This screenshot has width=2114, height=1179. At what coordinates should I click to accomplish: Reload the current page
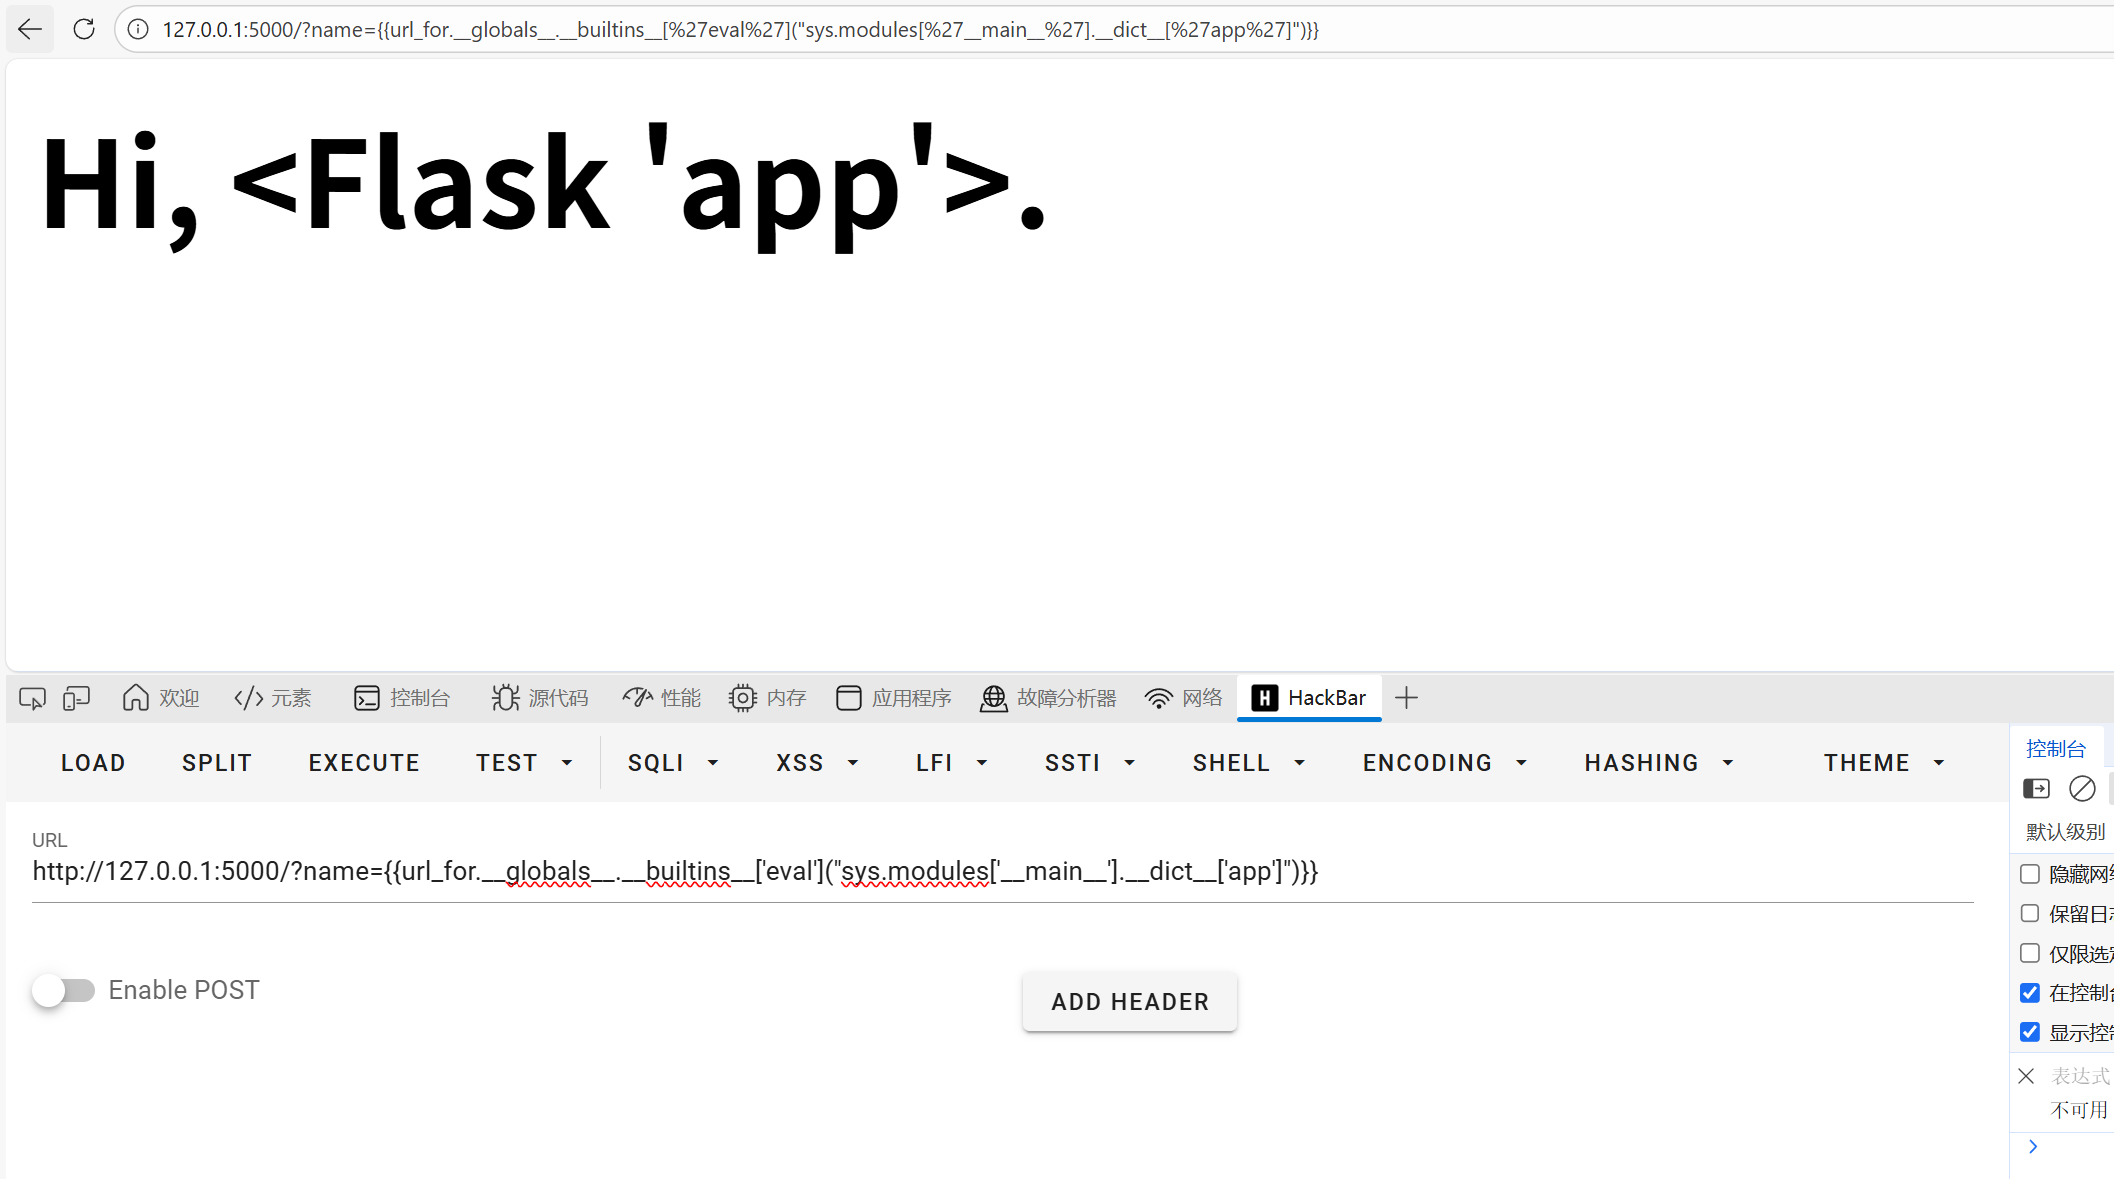(84, 29)
